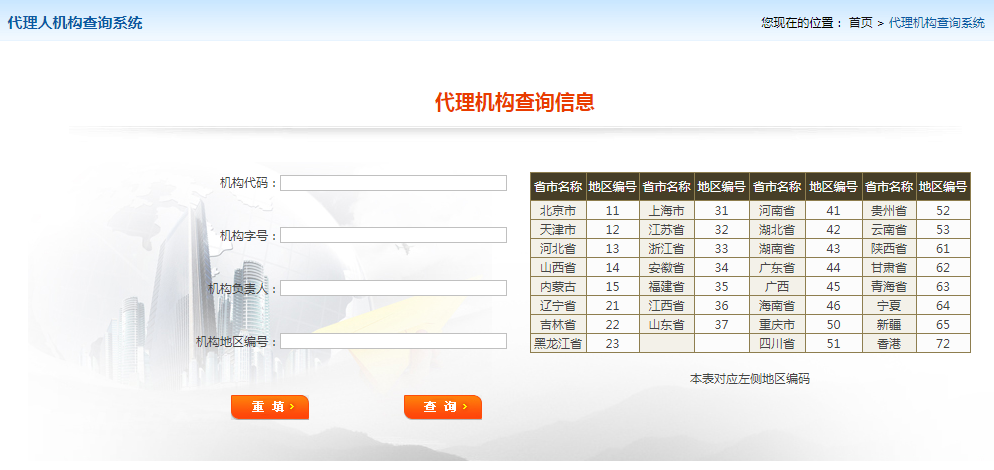Select the 宁夏 table cell

tap(889, 306)
